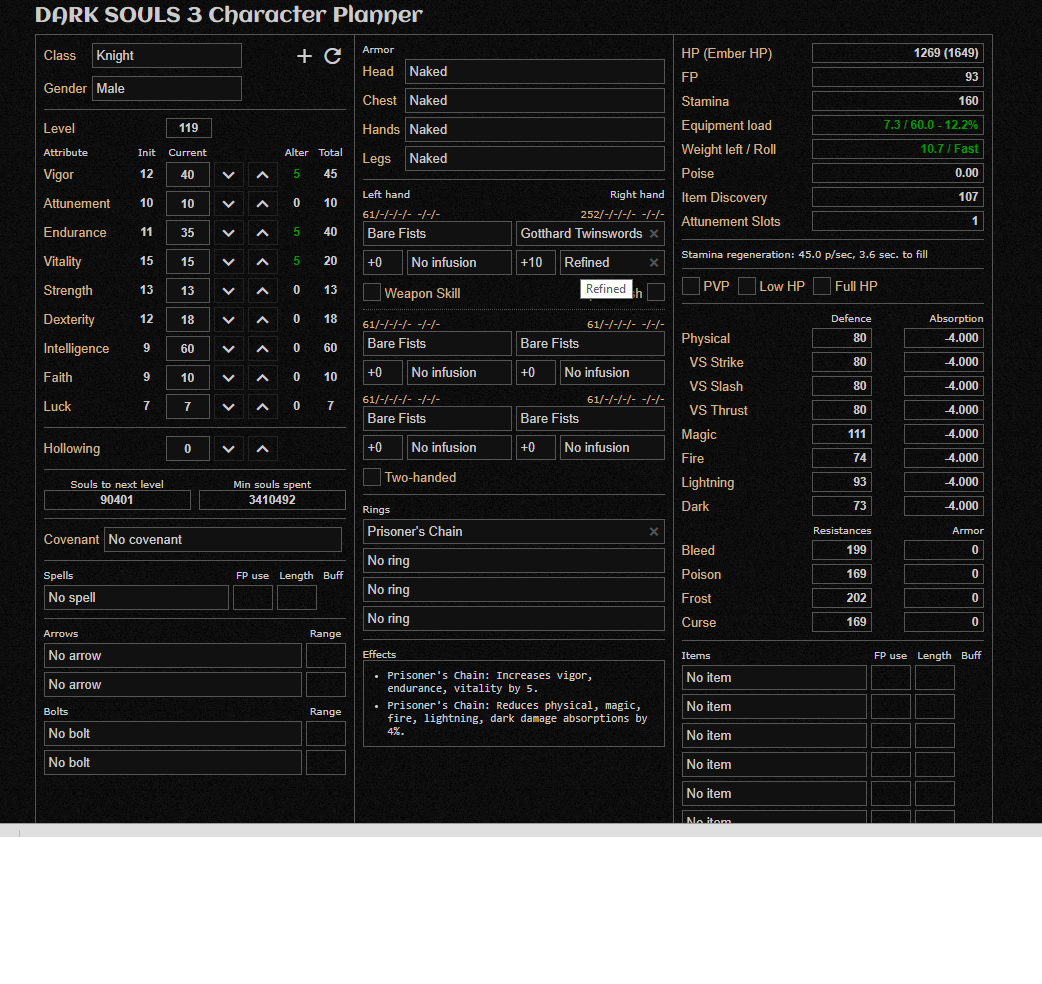Click the Prisoner's Chain vigor effect text
This screenshot has height=984, width=1042.
490,682
